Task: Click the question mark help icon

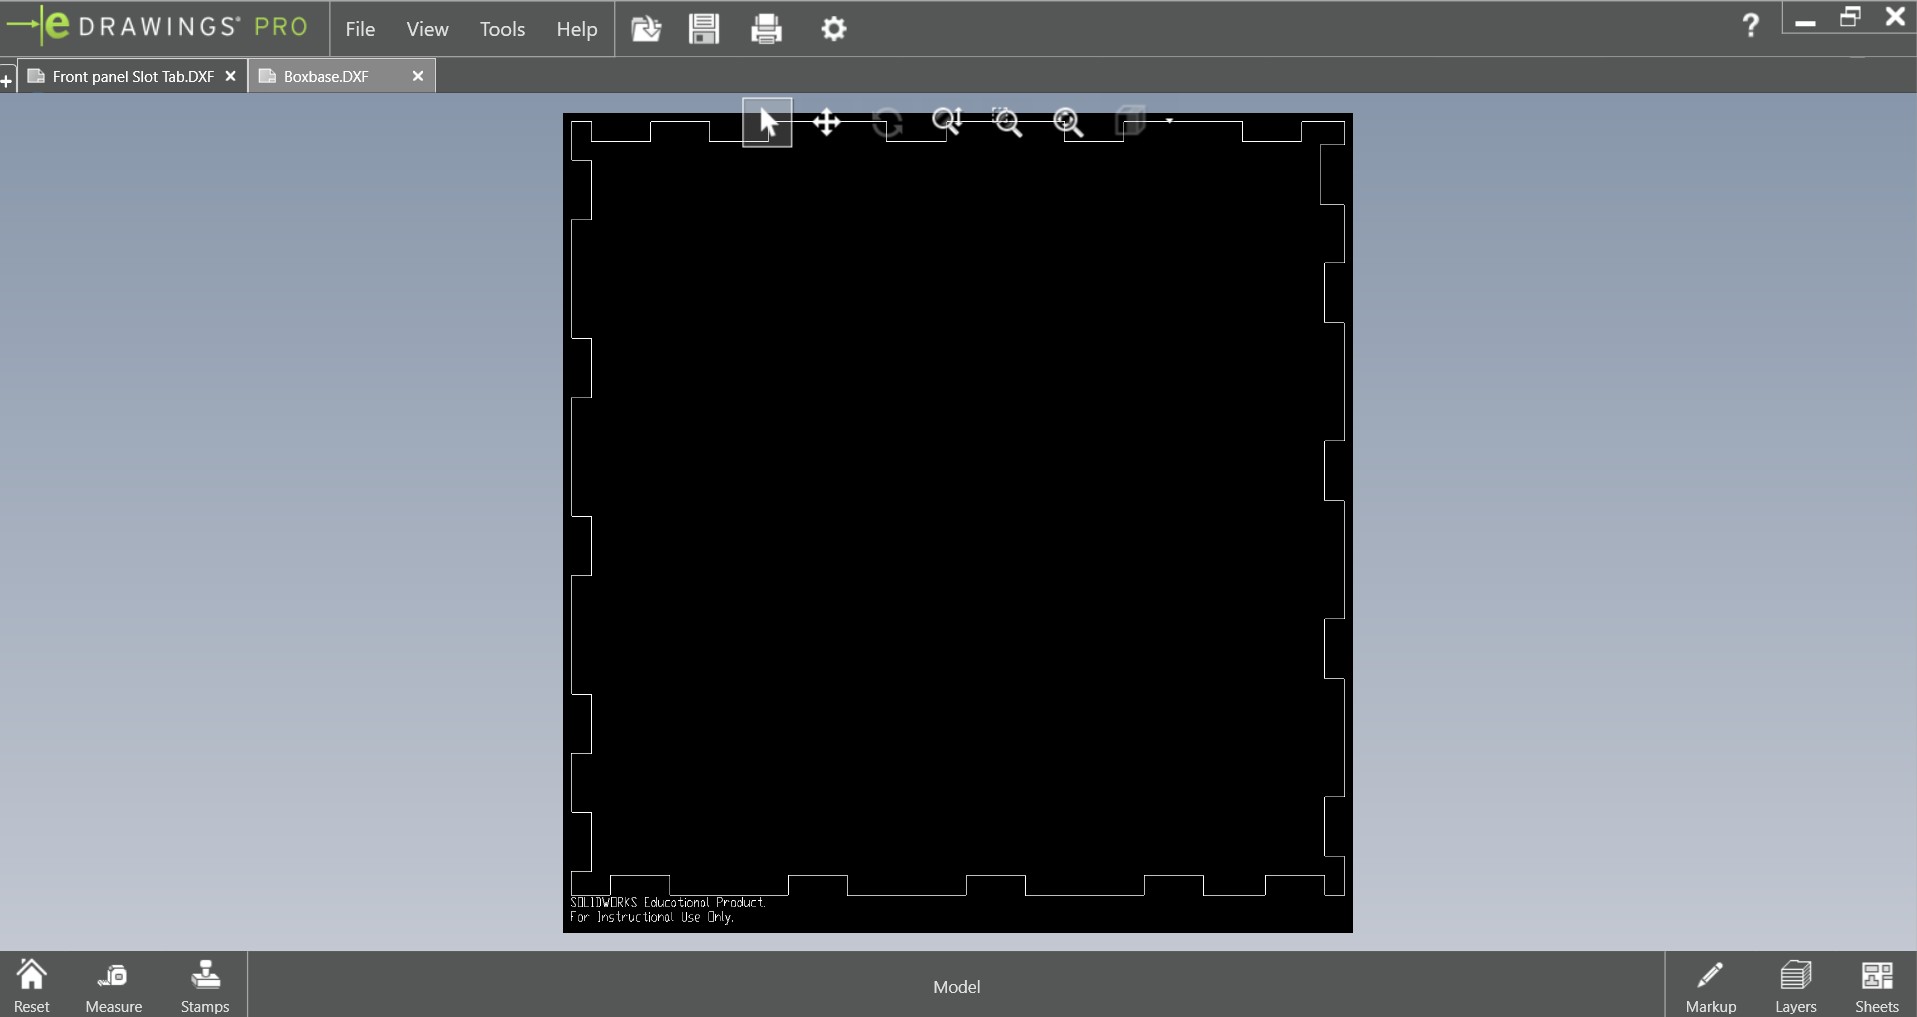Action: 1750,25
